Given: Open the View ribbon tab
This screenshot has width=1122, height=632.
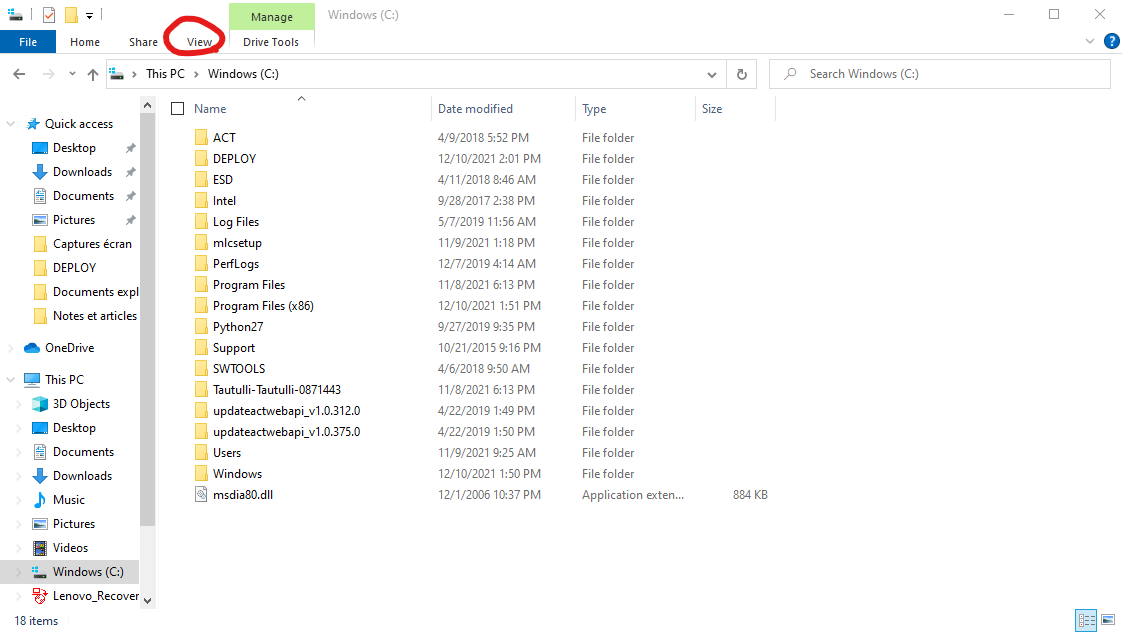Looking at the screenshot, I should pyautogui.click(x=200, y=42).
